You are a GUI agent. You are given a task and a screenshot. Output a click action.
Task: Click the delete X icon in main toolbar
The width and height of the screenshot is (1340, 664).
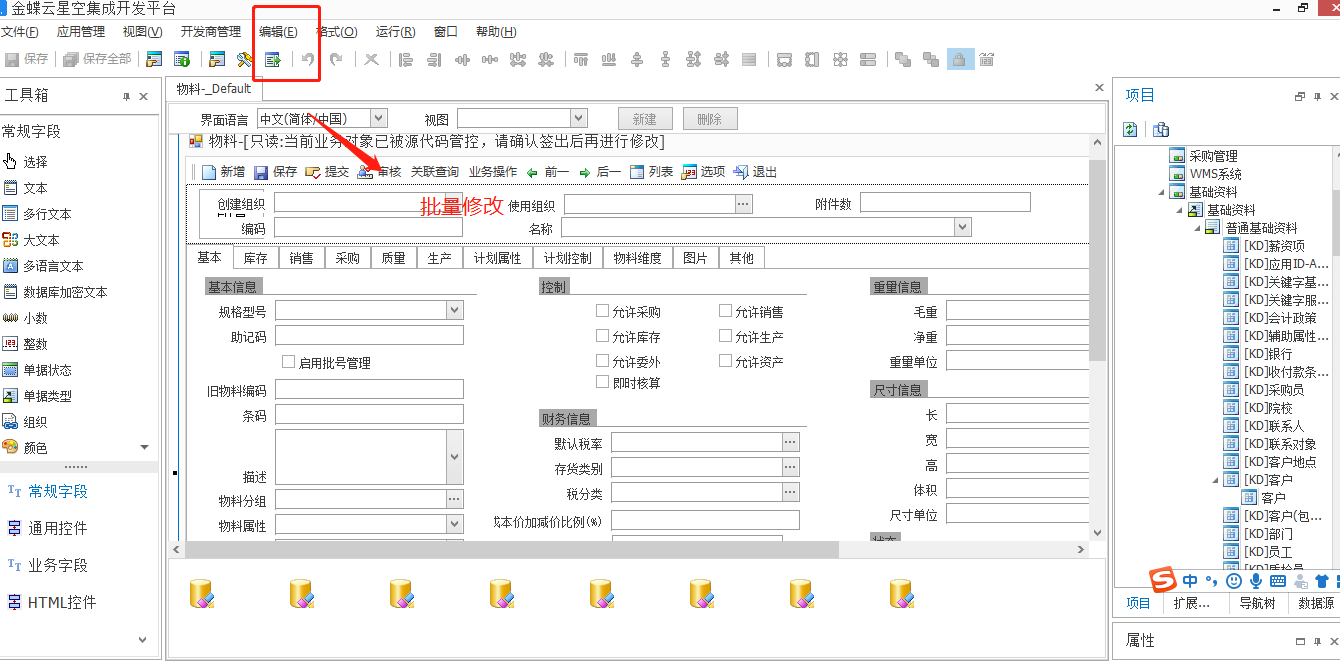click(x=371, y=59)
